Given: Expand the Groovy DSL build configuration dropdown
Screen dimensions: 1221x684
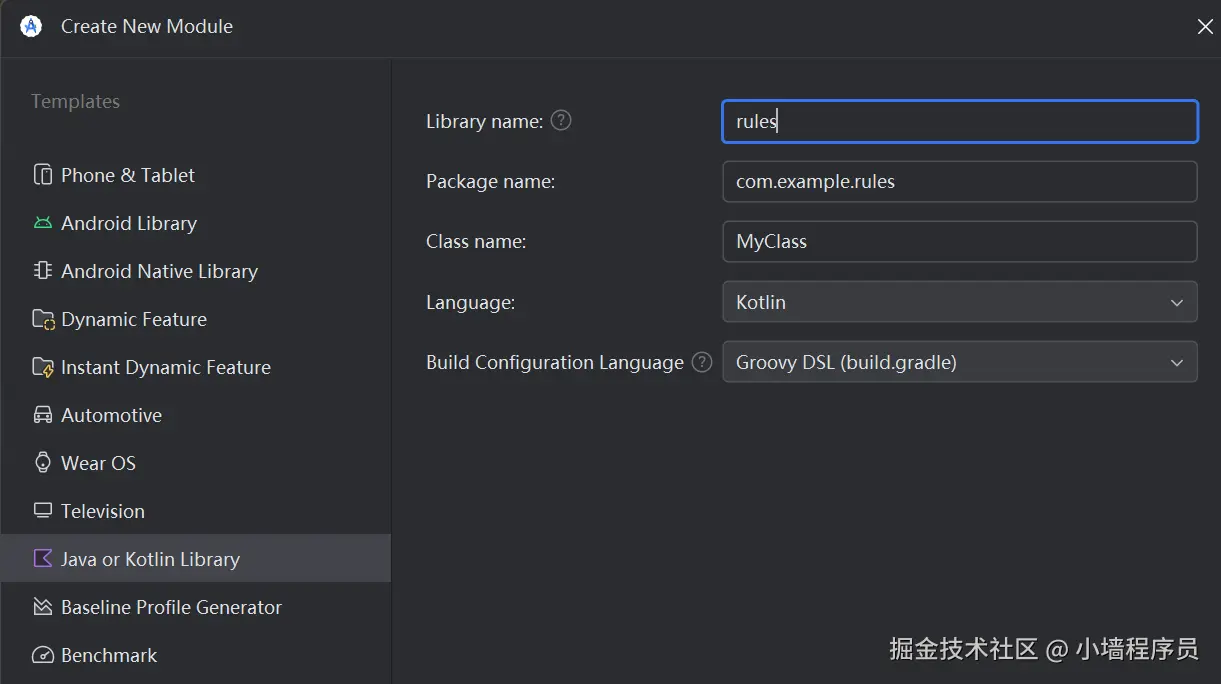Looking at the screenshot, I should pyautogui.click(x=959, y=362).
